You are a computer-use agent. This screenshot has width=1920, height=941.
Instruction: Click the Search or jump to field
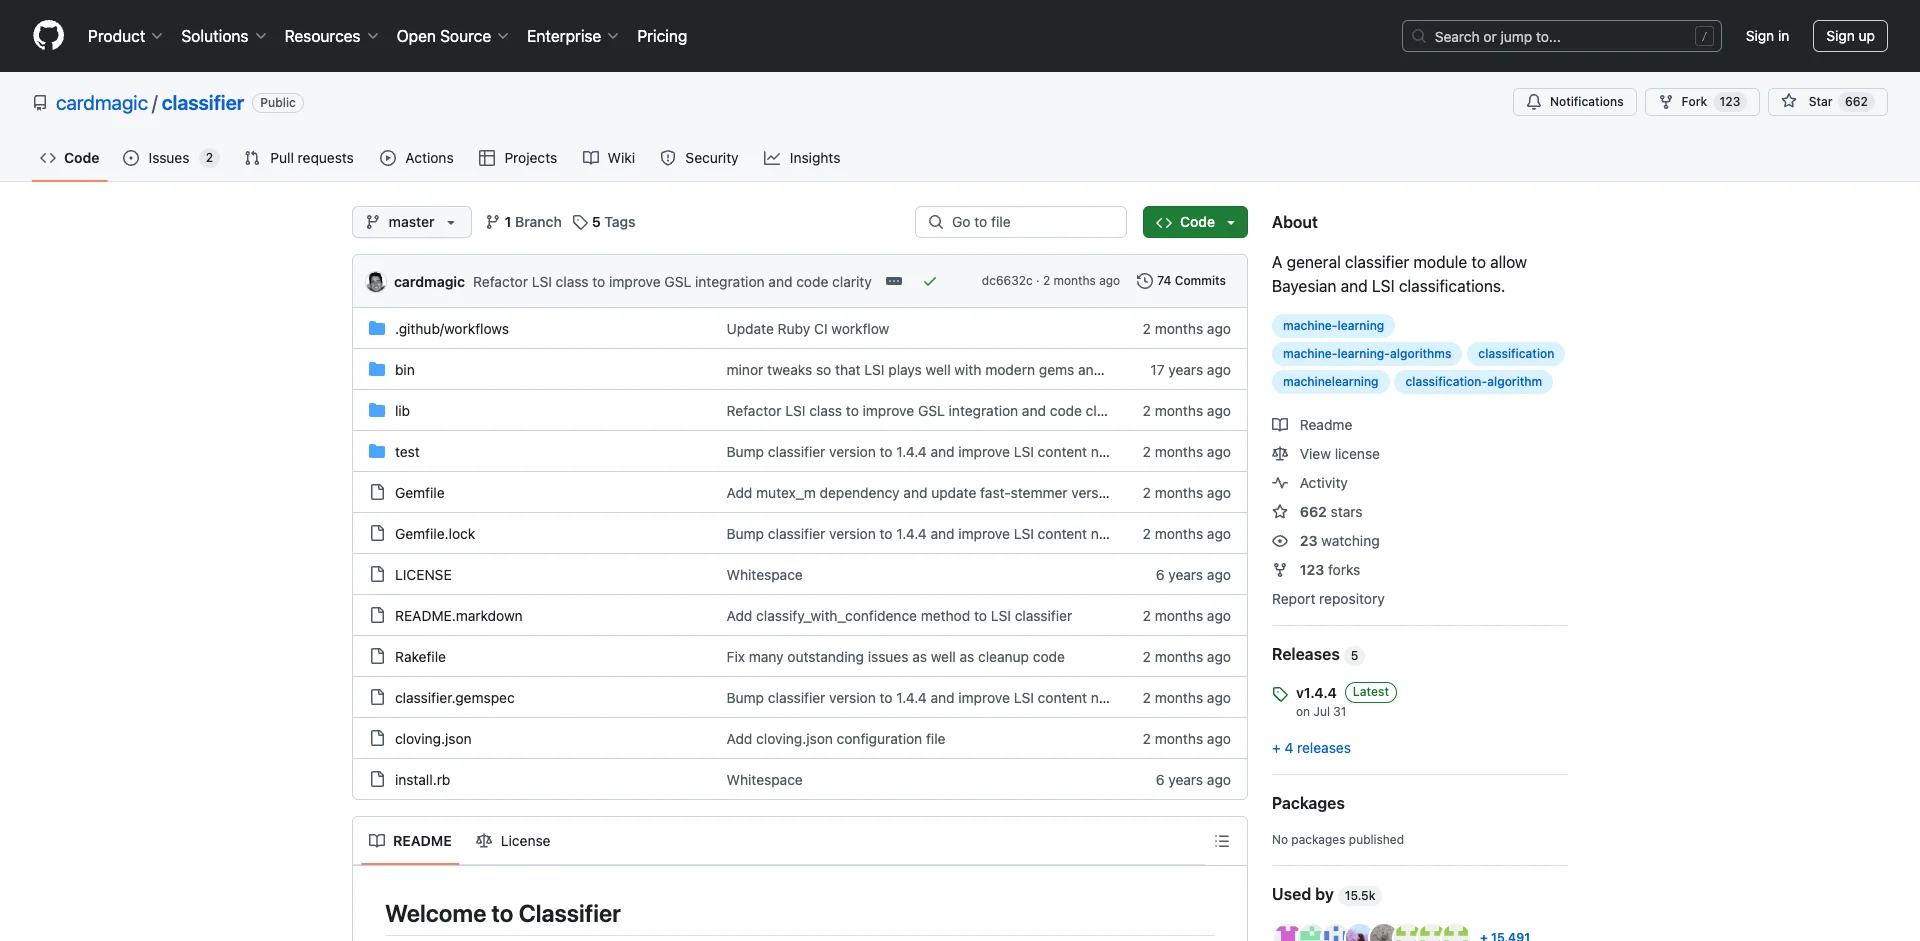click(x=1562, y=36)
